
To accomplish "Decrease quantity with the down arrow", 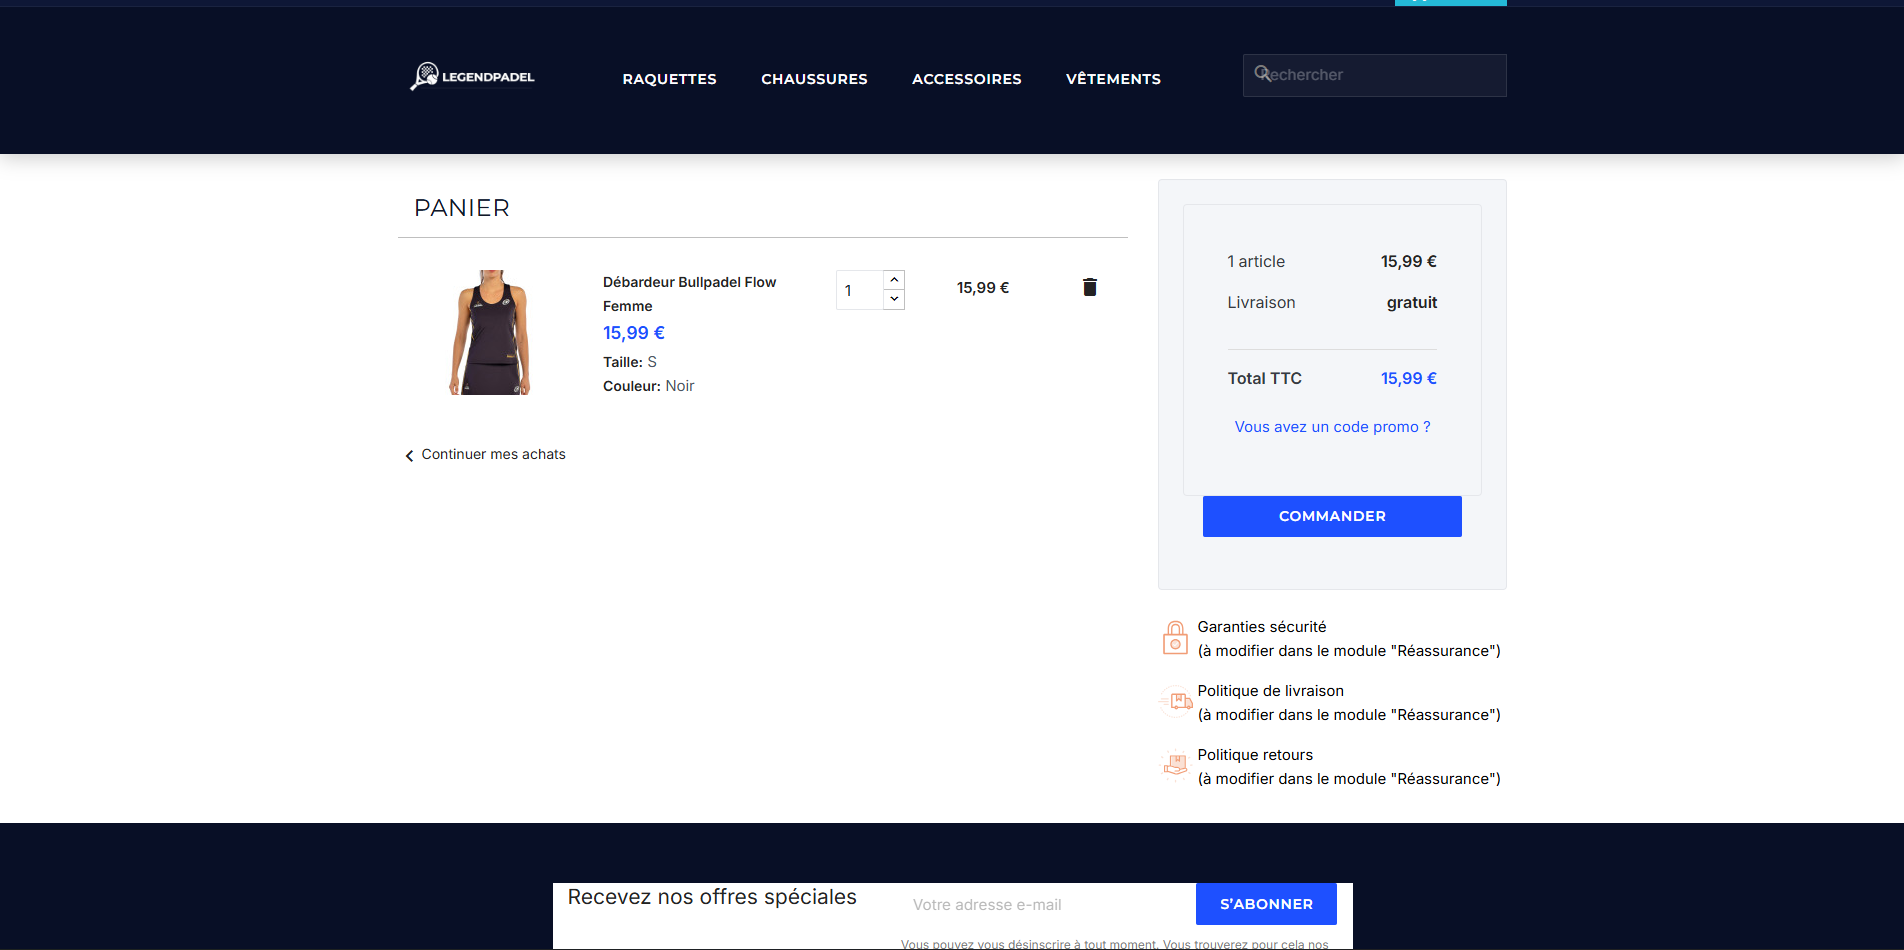I will [x=894, y=299].
